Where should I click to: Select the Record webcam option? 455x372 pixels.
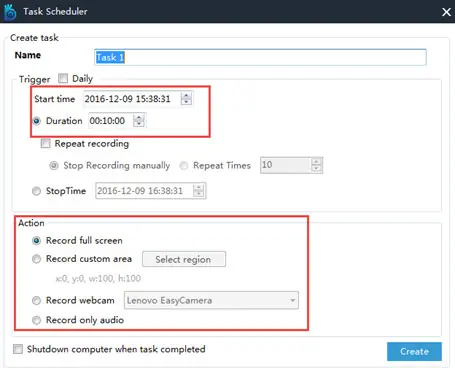(x=36, y=300)
